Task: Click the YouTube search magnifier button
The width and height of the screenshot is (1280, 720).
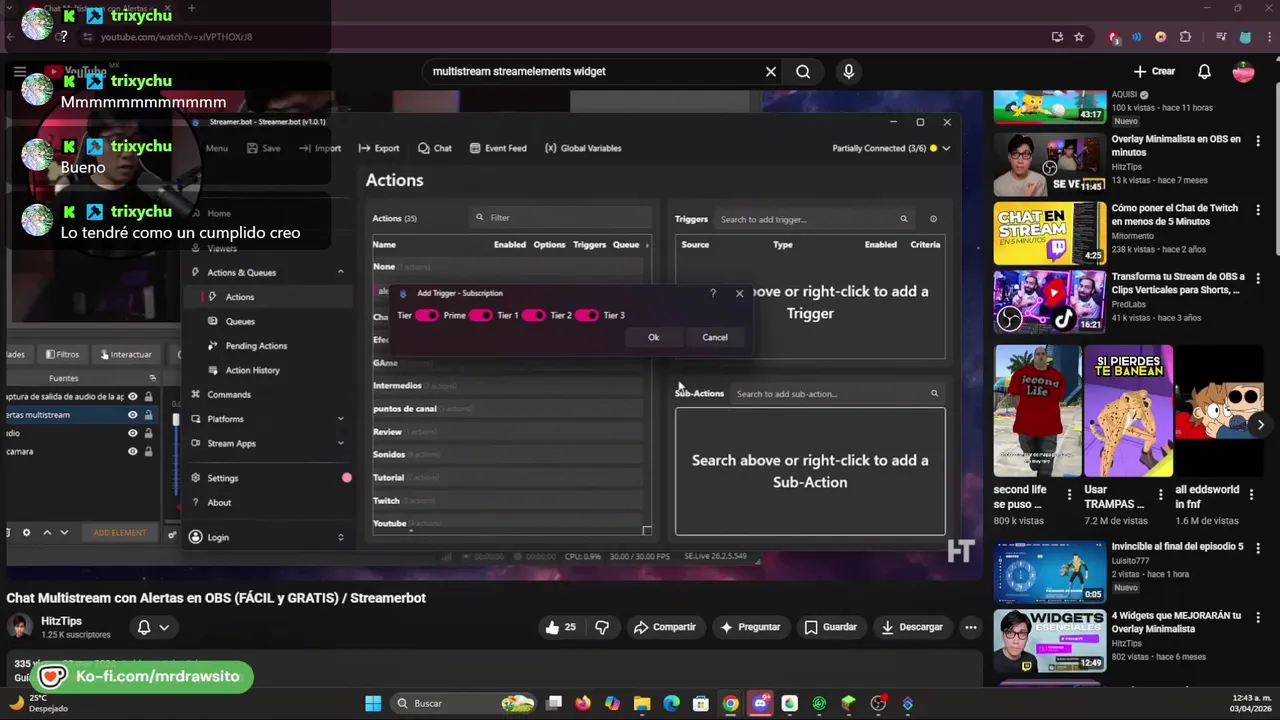Action: click(x=803, y=72)
